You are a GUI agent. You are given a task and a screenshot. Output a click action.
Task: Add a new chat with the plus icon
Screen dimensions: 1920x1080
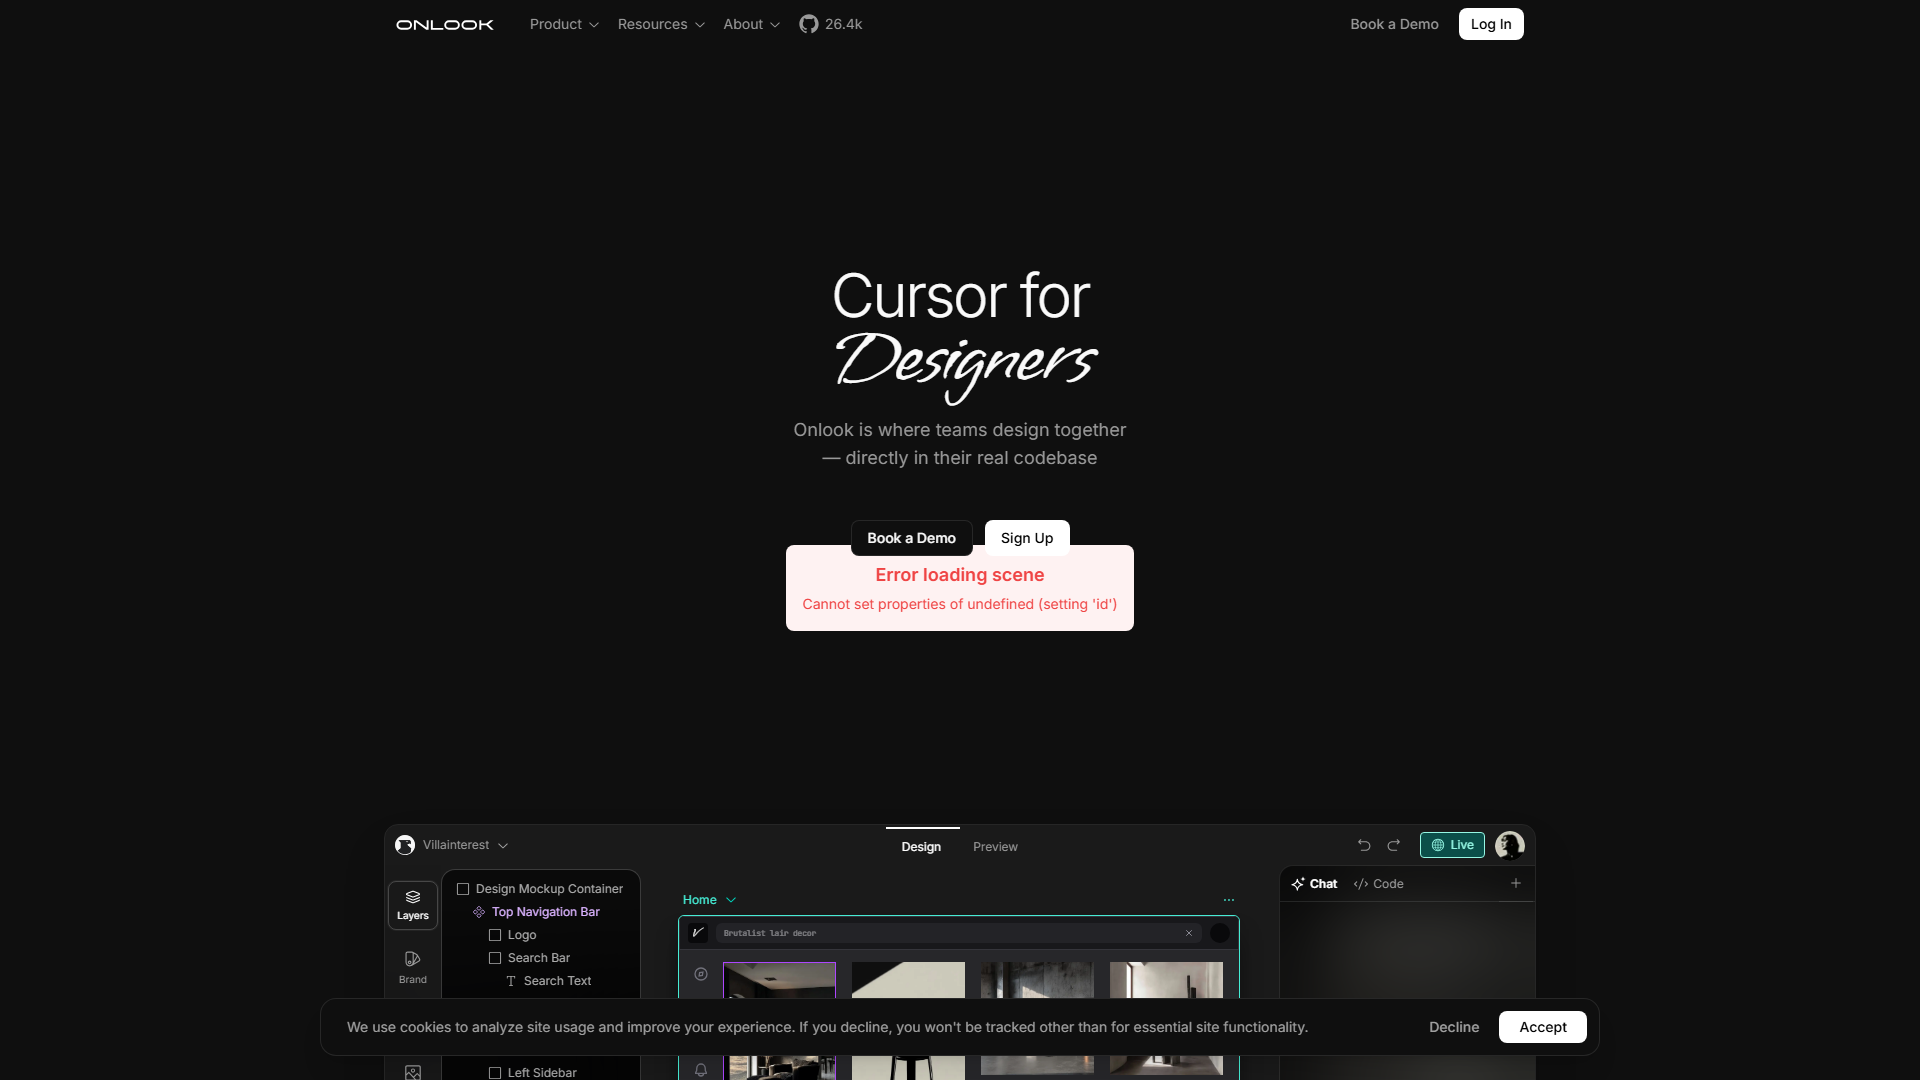[x=1516, y=883]
